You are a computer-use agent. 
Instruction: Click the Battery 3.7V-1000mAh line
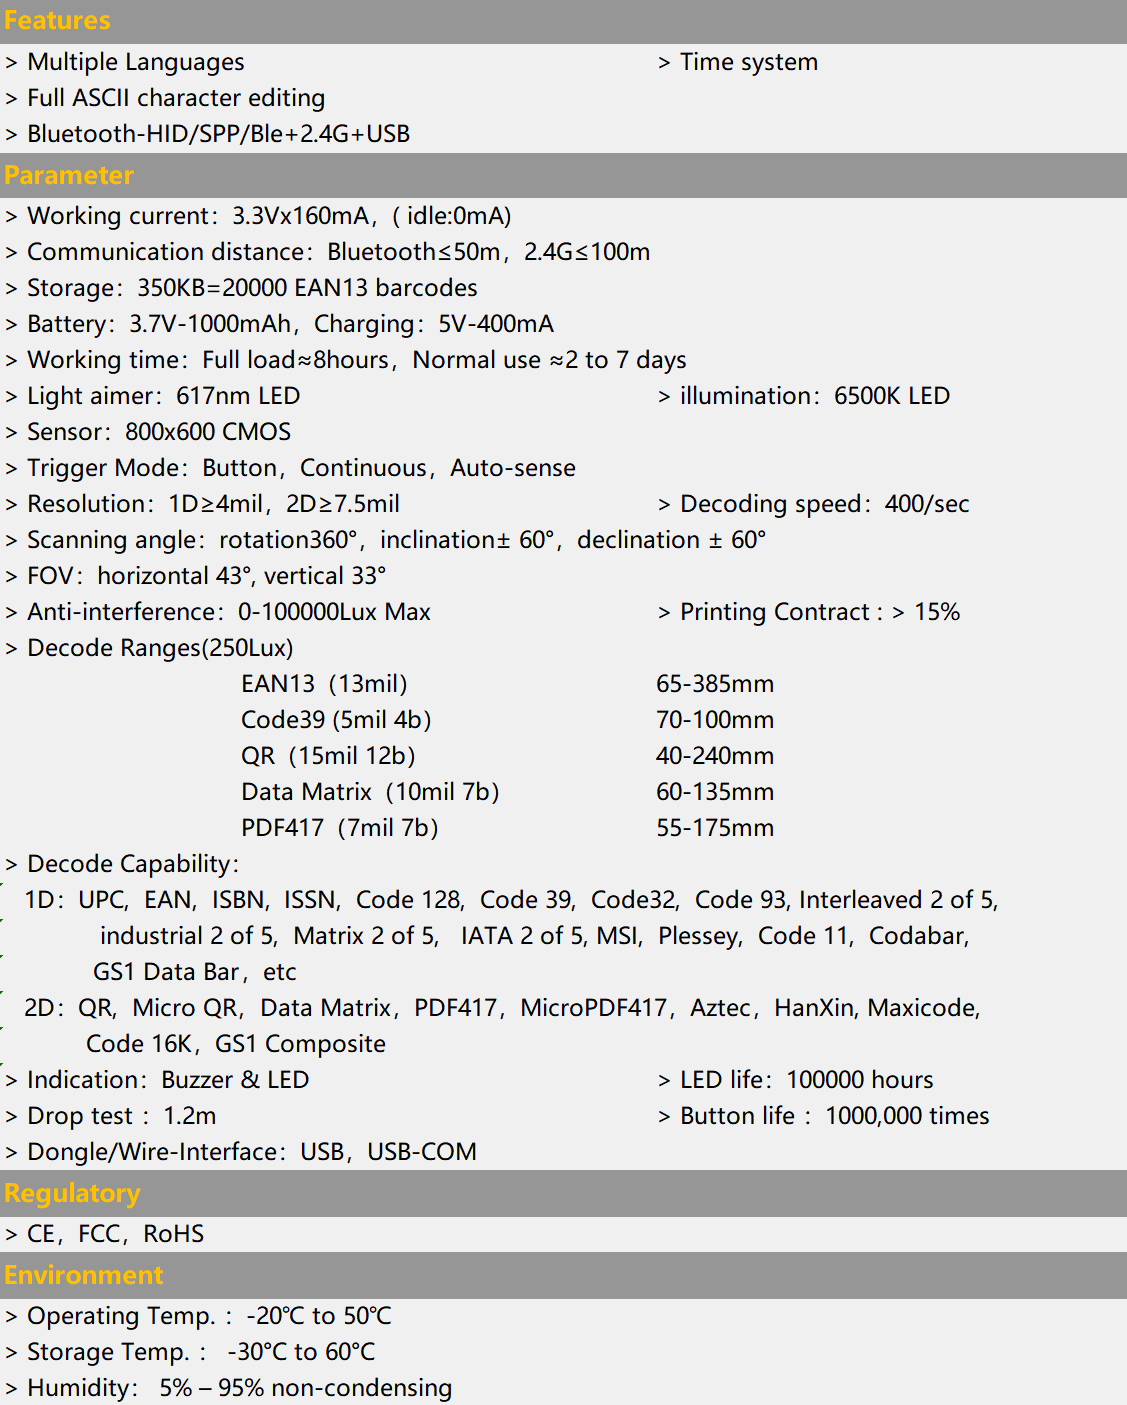[x=280, y=324]
